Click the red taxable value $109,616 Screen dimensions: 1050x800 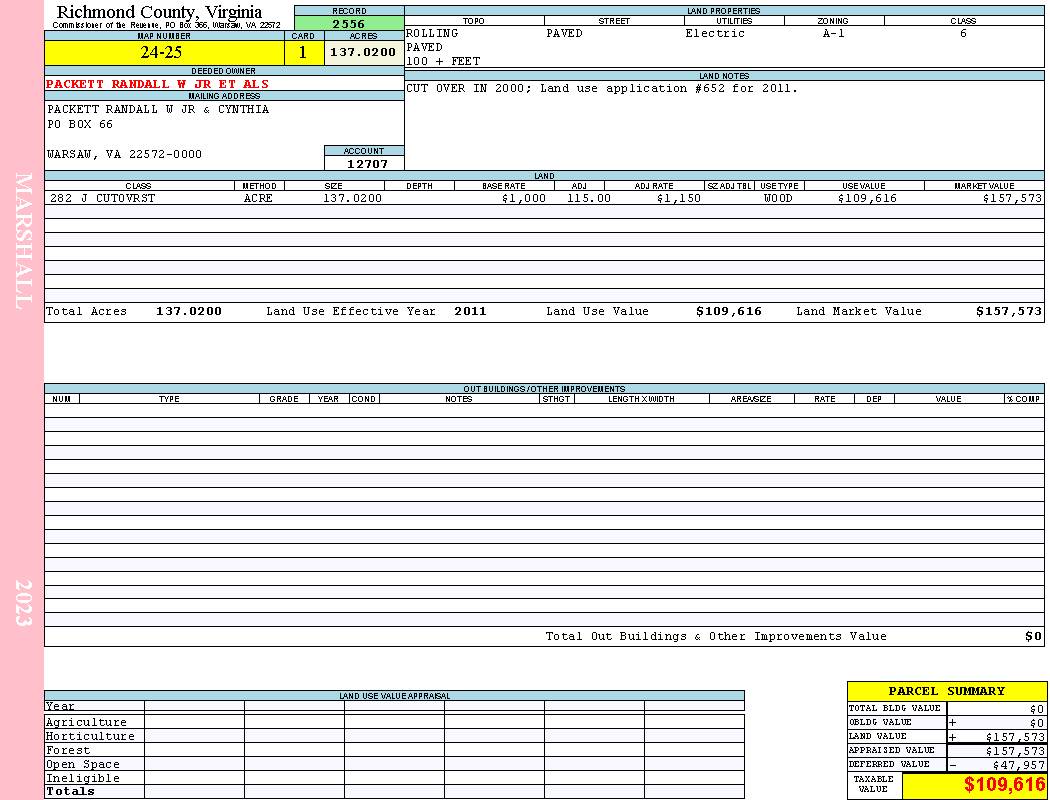[x=1004, y=785]
